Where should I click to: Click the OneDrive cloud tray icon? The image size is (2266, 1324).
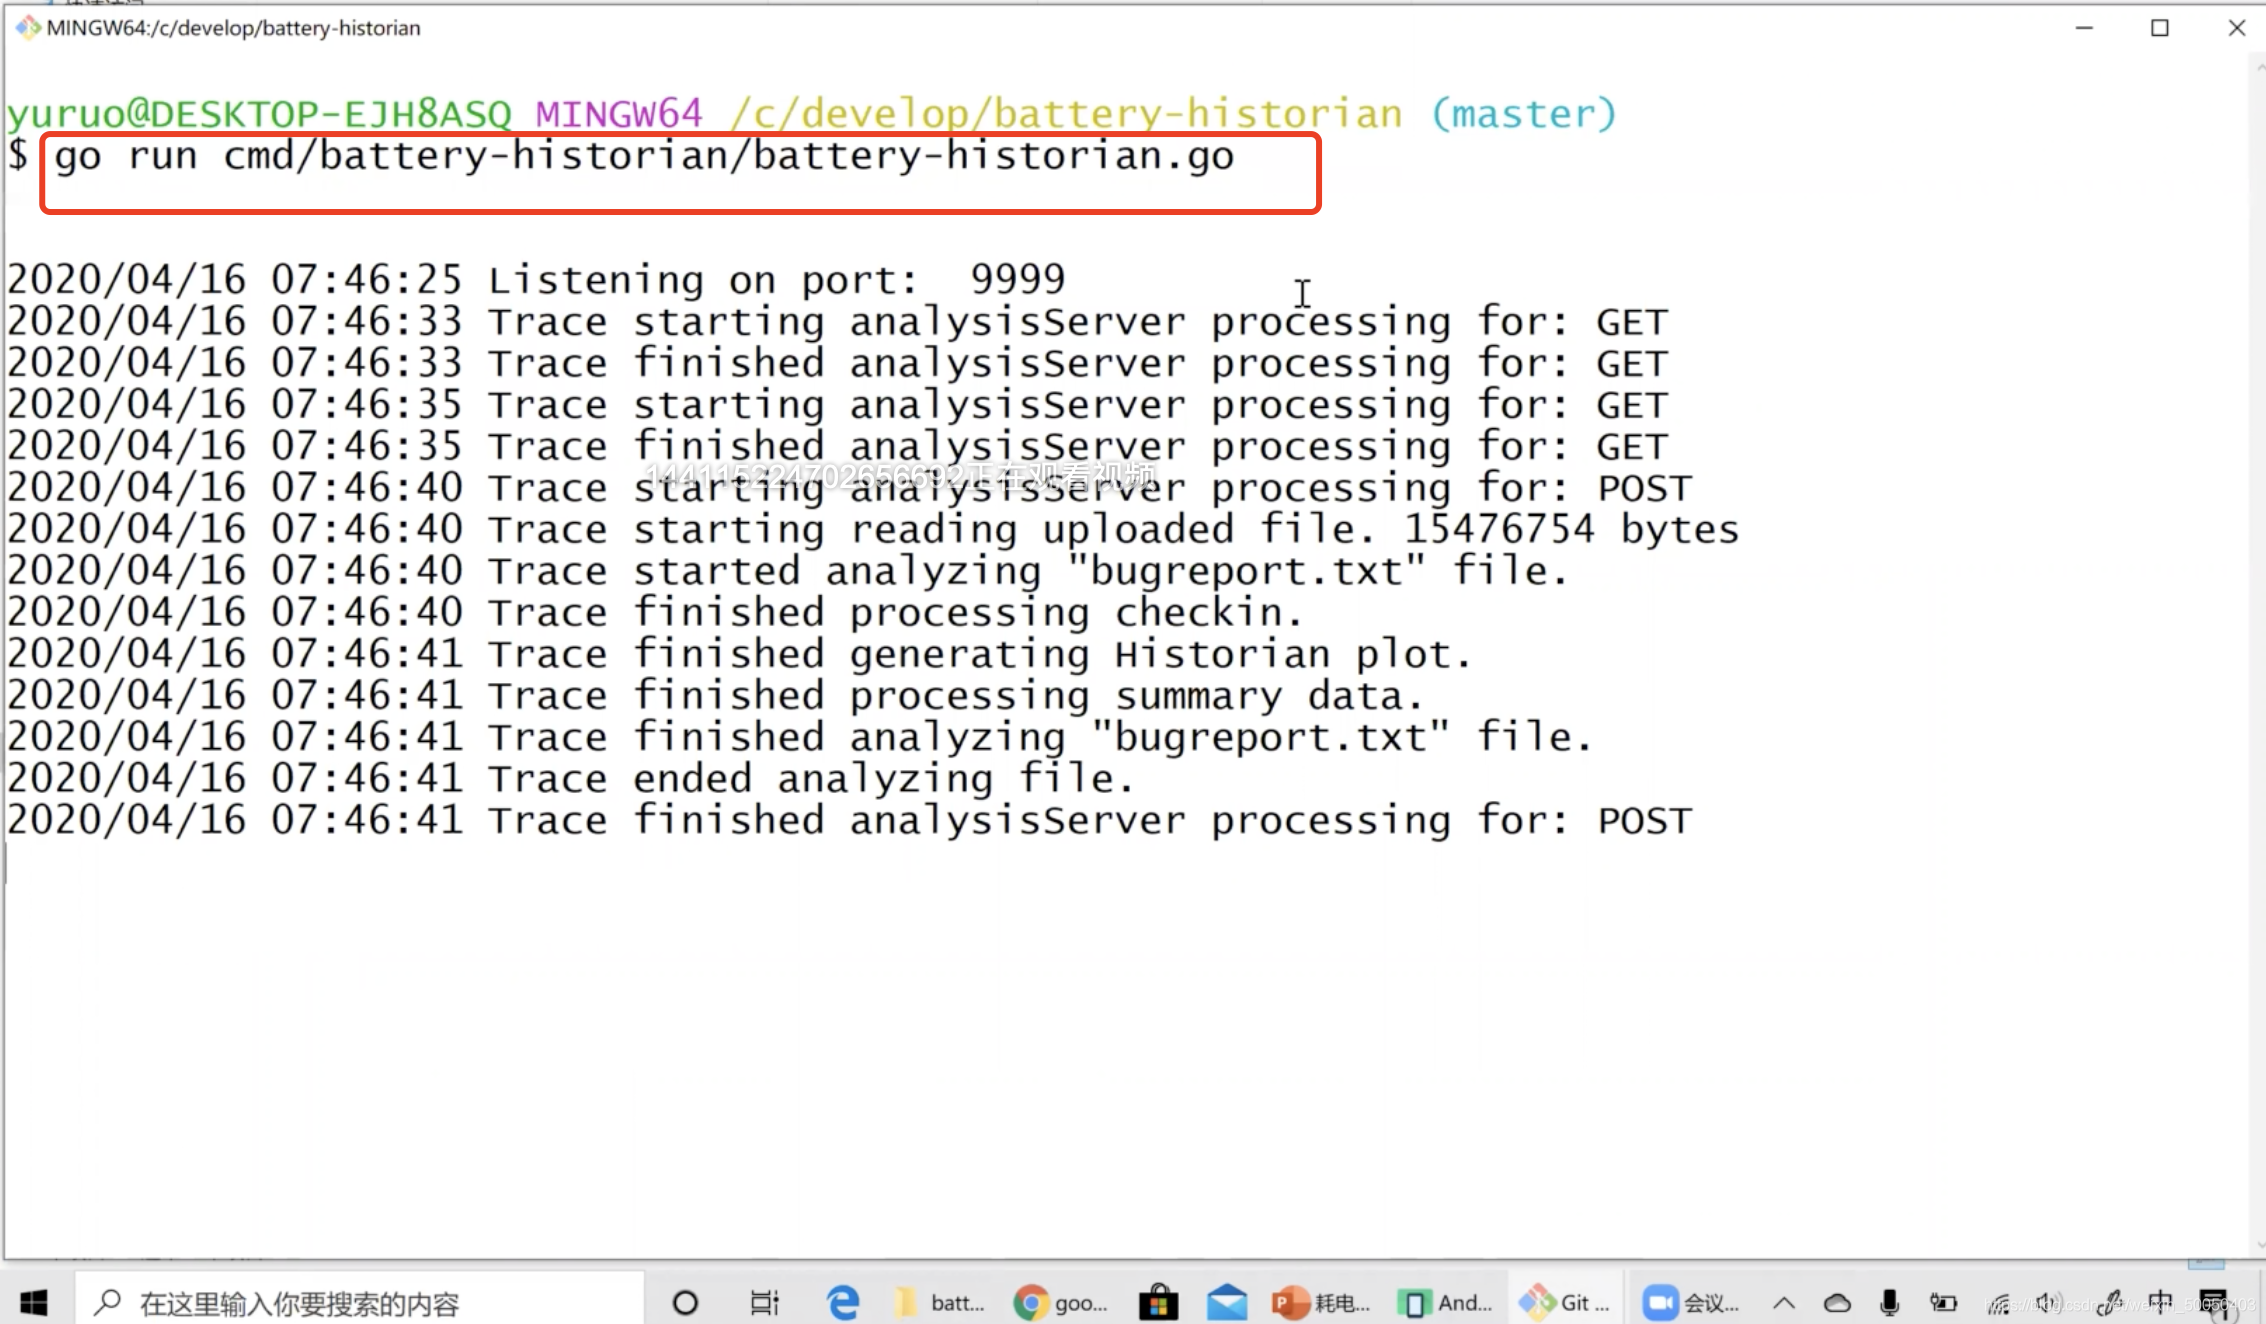tap(1837, 1302)
